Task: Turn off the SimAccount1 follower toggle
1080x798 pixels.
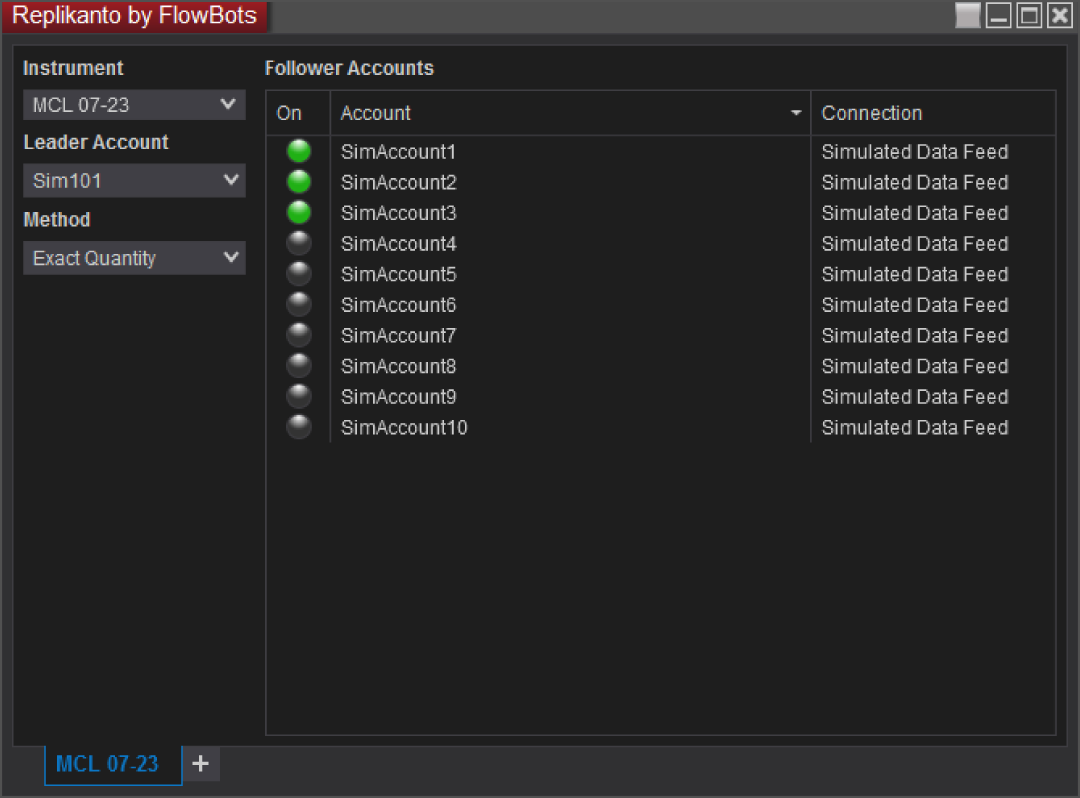Action: 299,151
